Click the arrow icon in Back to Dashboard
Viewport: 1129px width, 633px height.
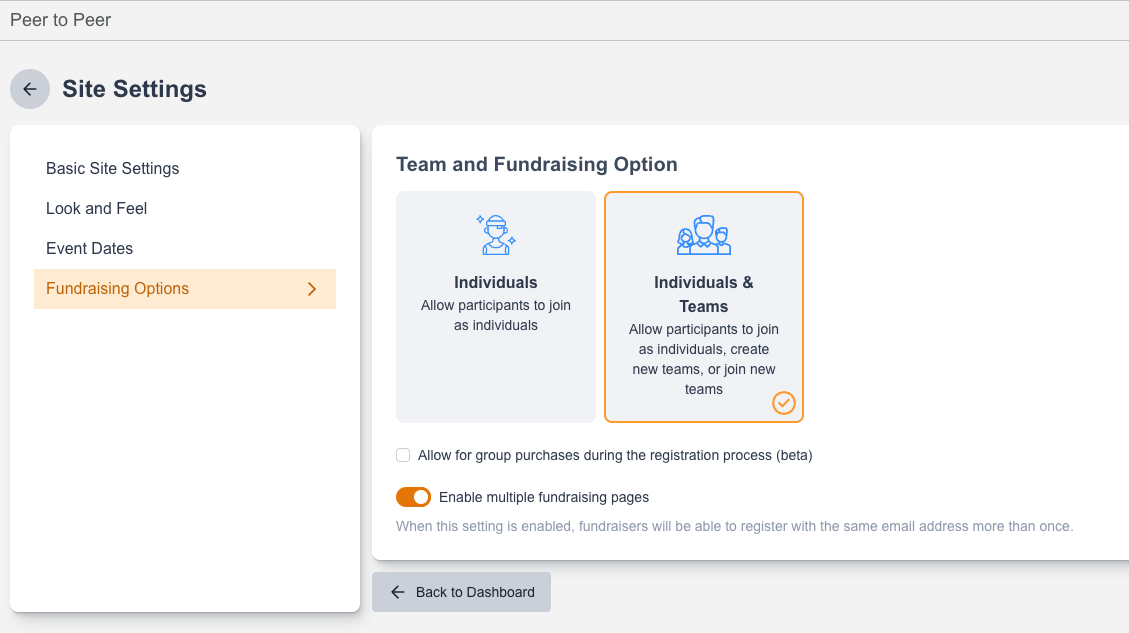click(x=397, y=592)
